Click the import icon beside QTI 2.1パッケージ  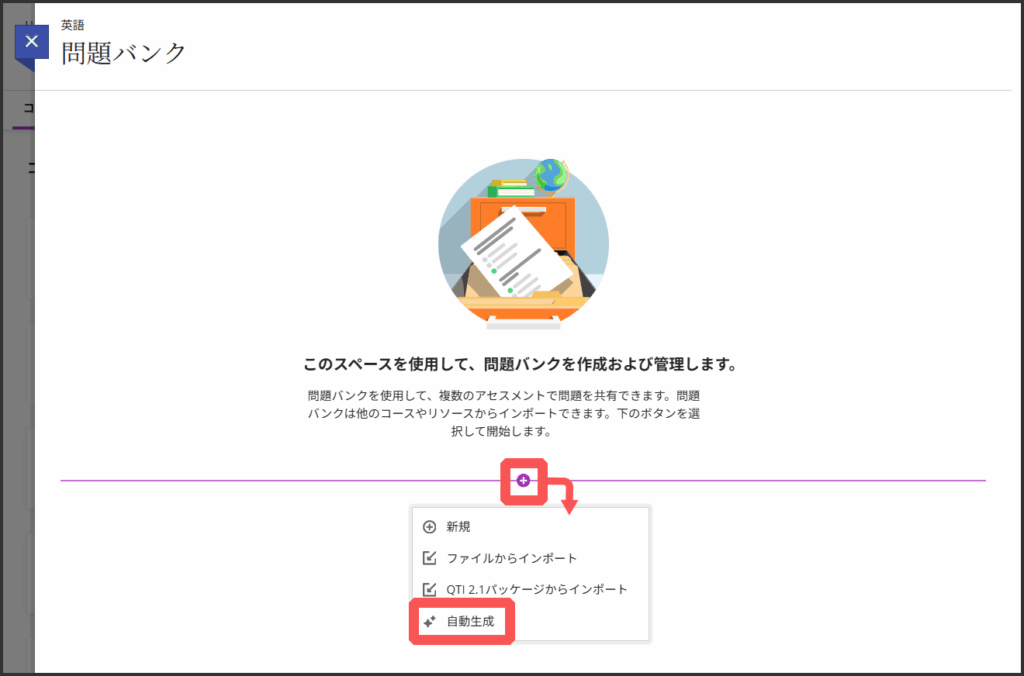pos(430,589)
